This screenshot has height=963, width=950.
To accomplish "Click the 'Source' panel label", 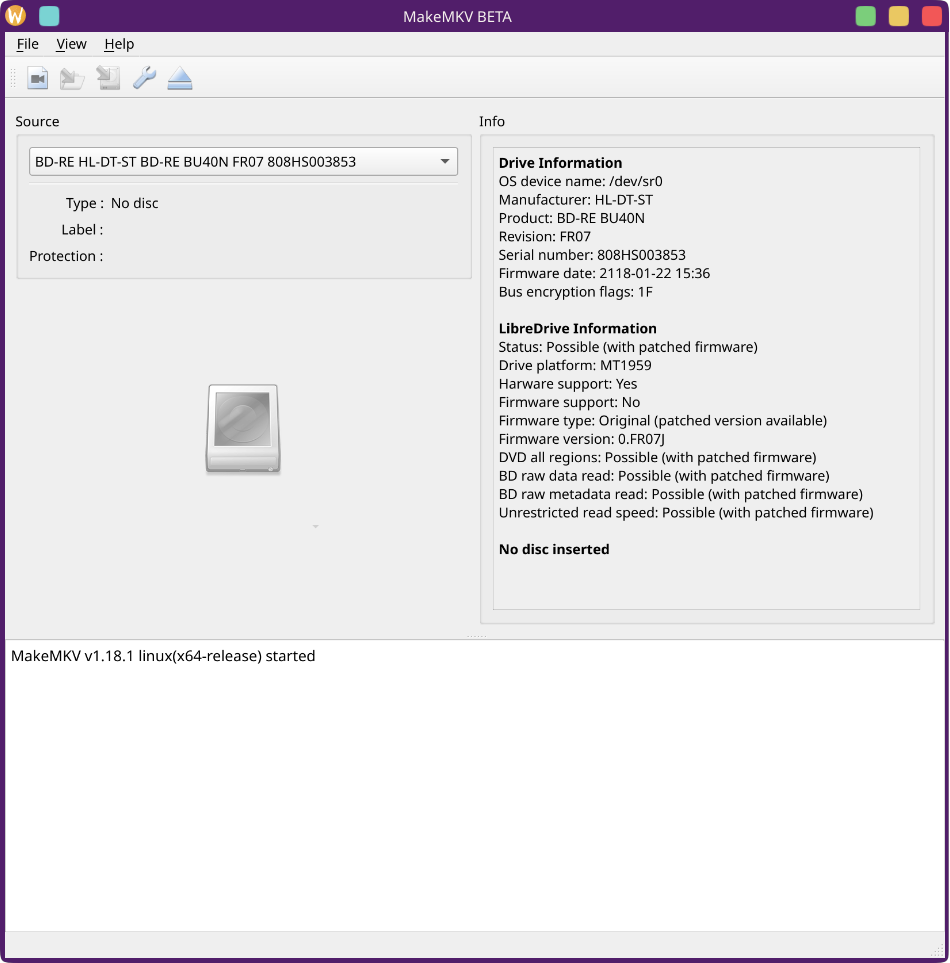I will click(x=37, y=122).
